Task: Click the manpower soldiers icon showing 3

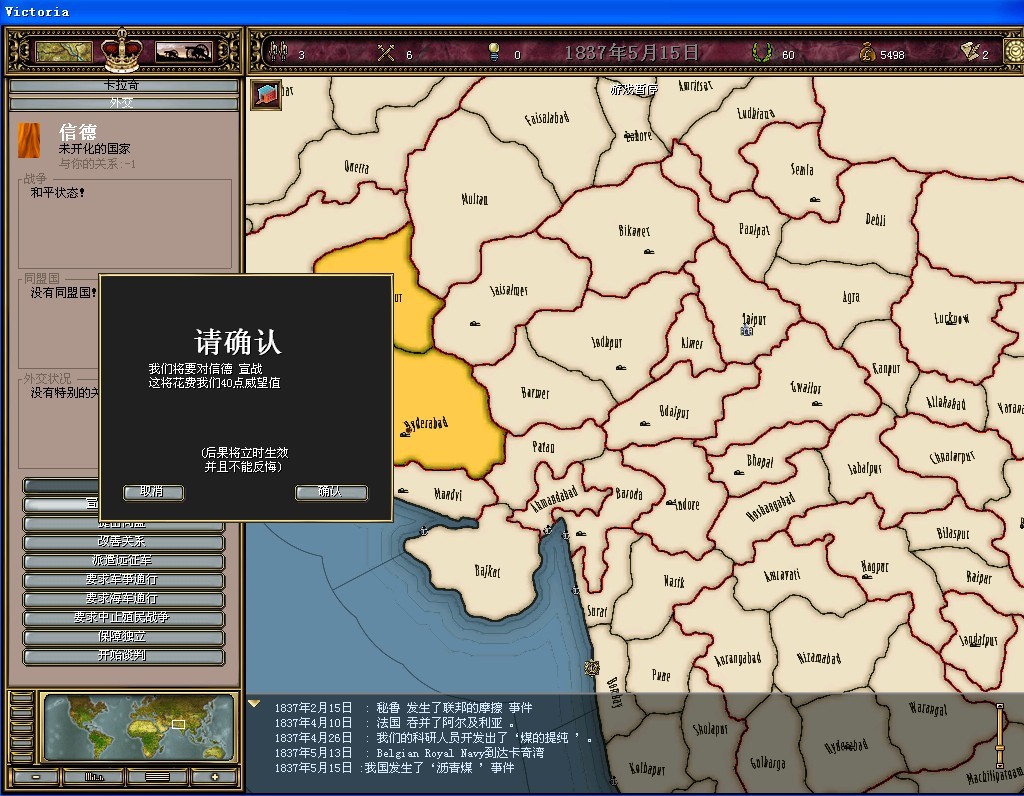Action: 279,51
